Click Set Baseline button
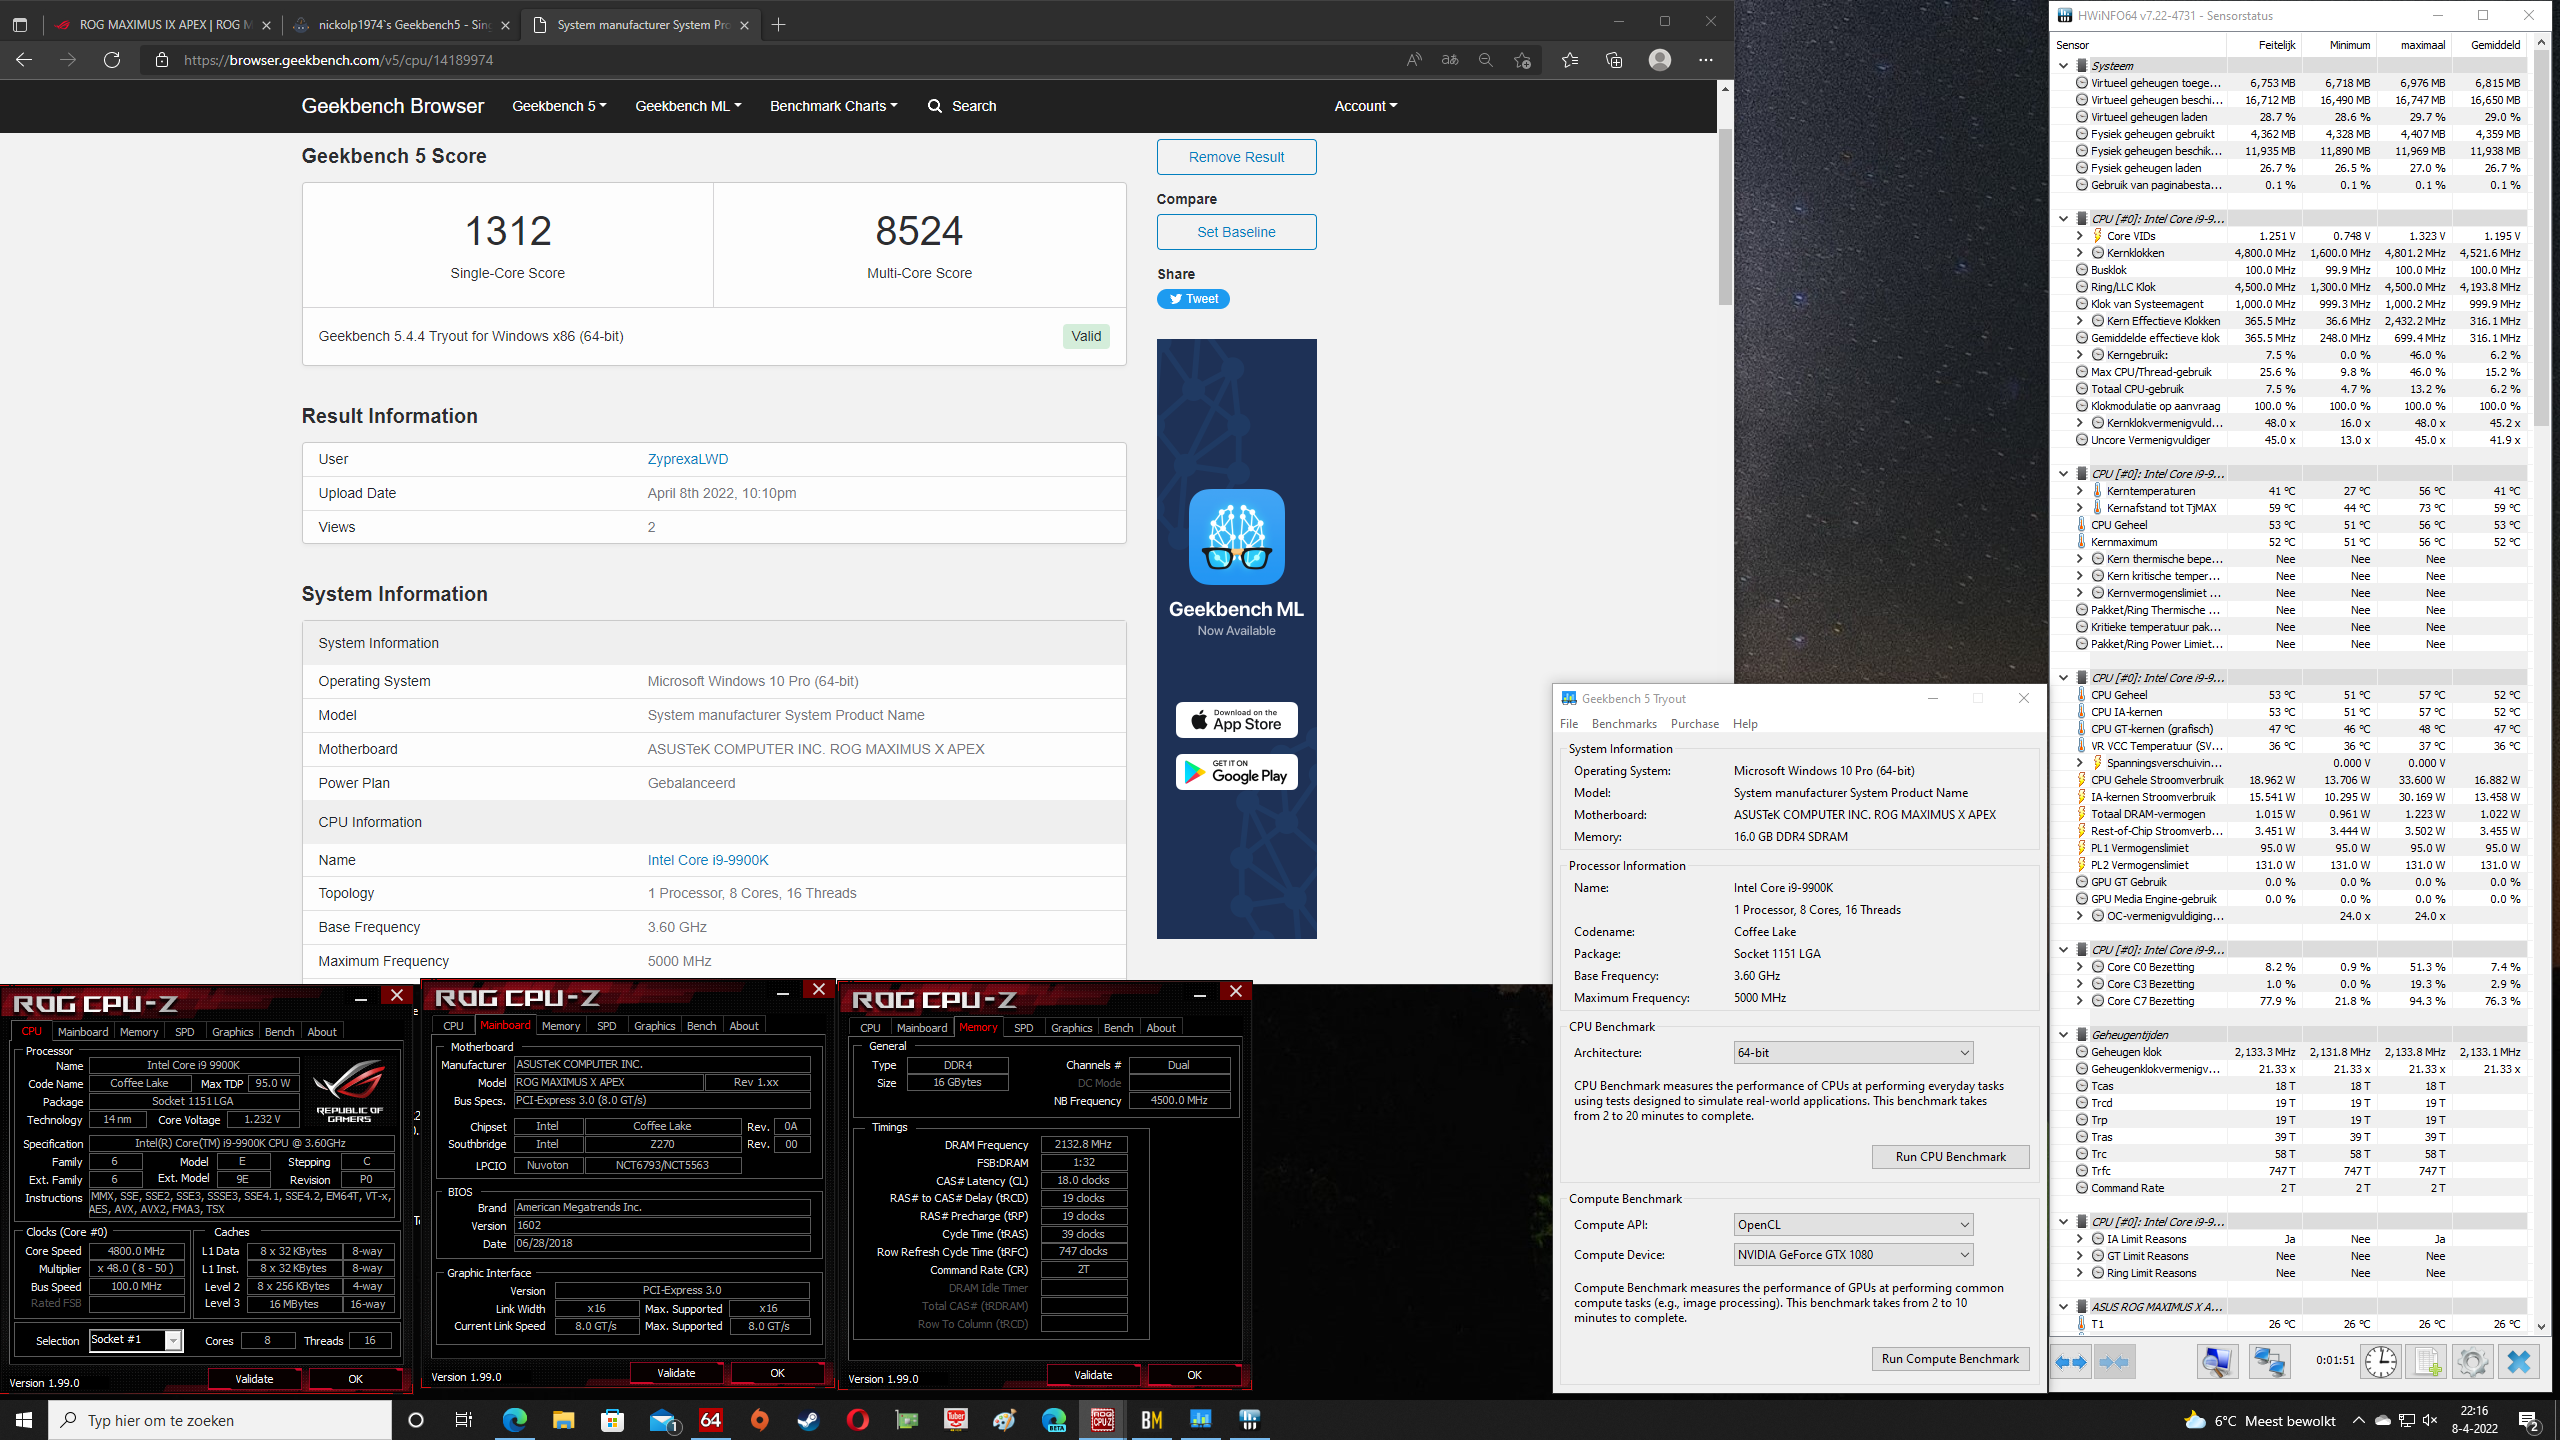This screenshot has width=2560, height=1440. (x=1236, y=232)
